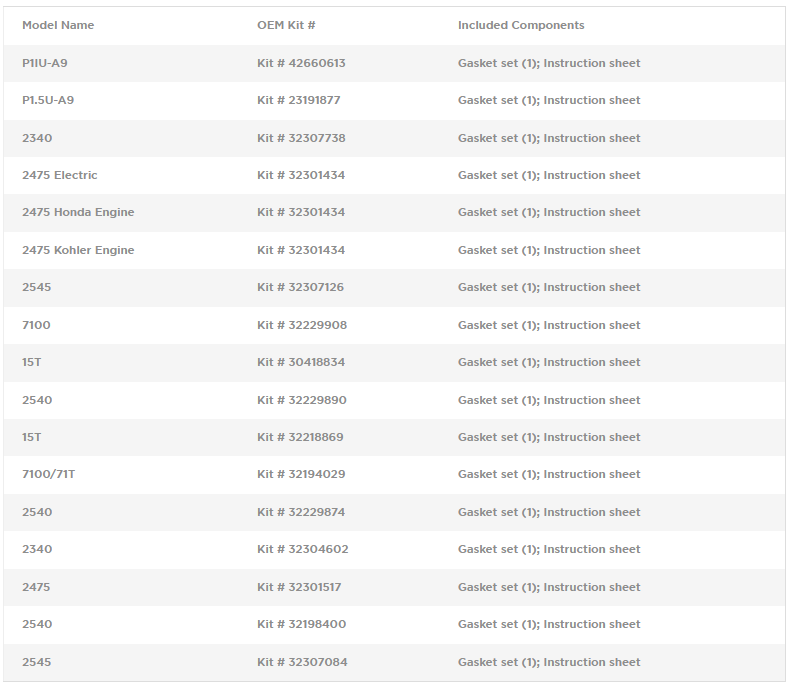This screenshot has height=687, width=791.
Task: Click kit number 32307126
Action: click(x=301, y=287)
